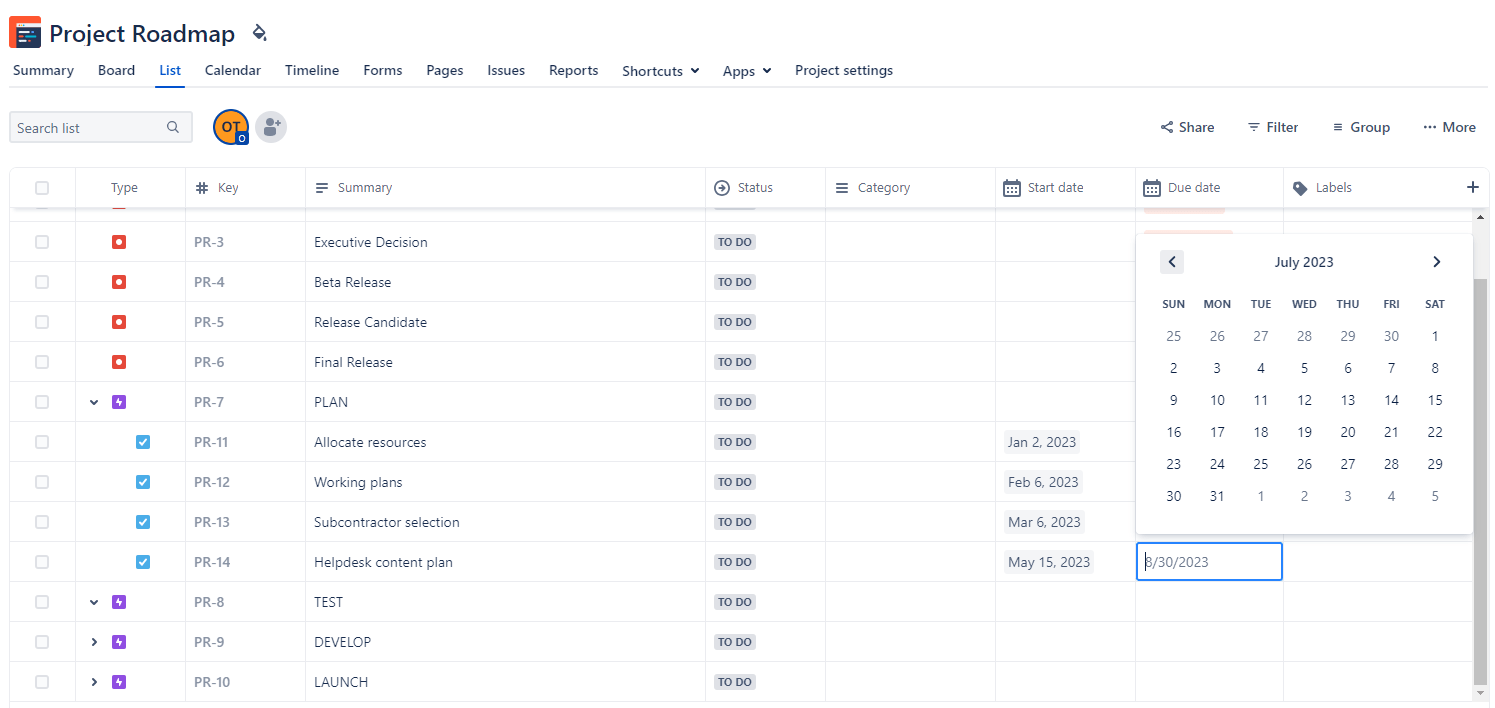This screenshot has width=1495, height=708.
Task: Tick the select-all checkbox in the header
Action: [42, 187]
